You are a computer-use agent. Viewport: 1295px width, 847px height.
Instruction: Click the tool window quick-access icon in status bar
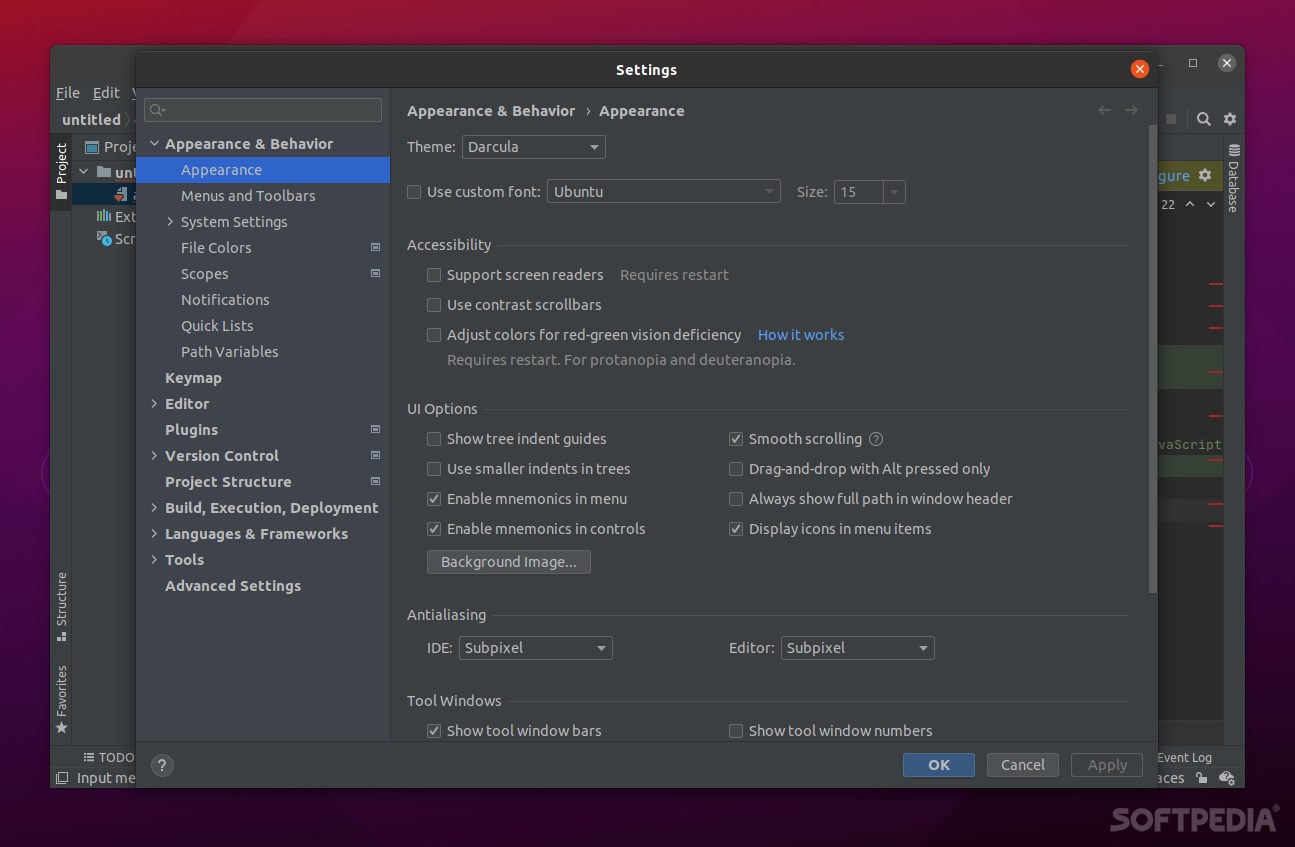(62, 778)
